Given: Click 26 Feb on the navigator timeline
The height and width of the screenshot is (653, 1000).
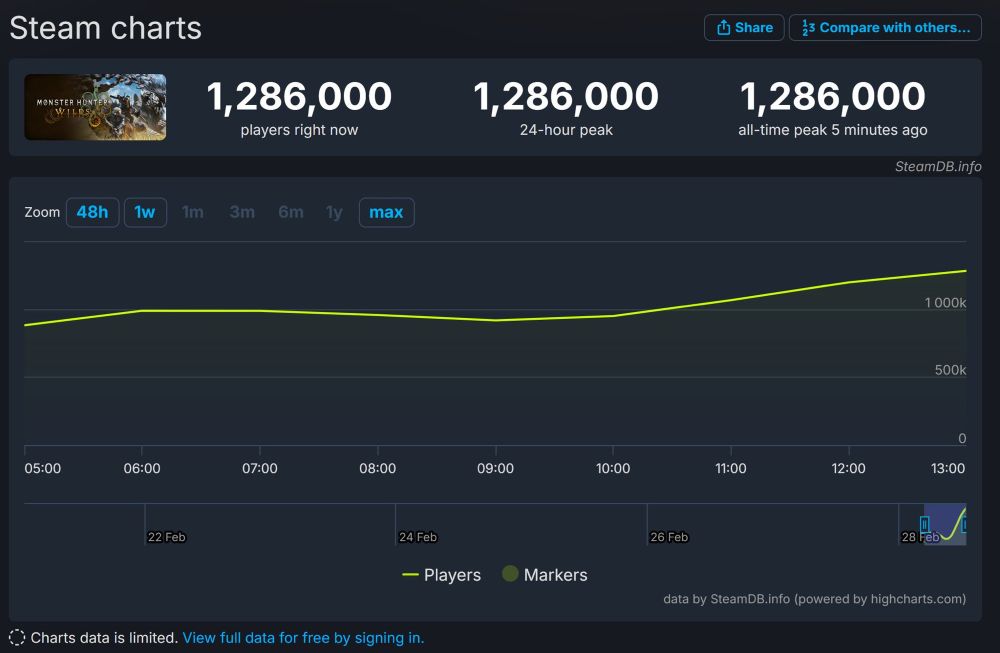Looking at the screenshot, I should click(x=669, y=537).
